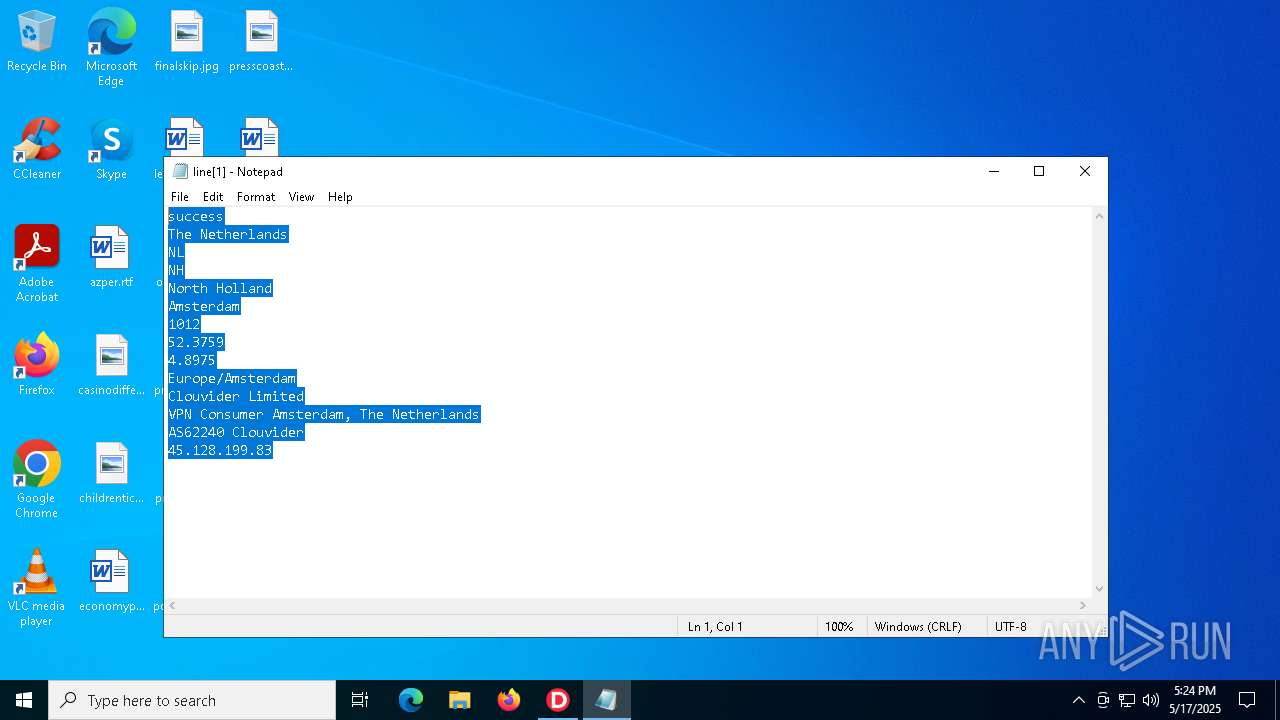Click 'AS62240 Clouvider' line
Viewport: 1280px width, 720px height.
click(236, 432)
